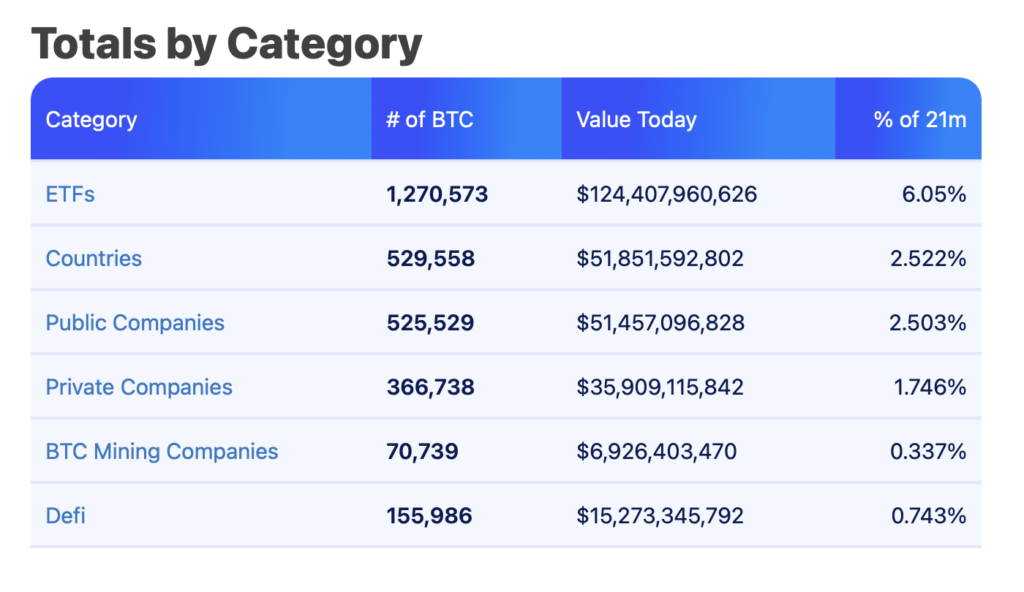Click the Totals by Category heading
Image resolution: width=1024 pixels, height=592 pixels.
(x=227, y=44)
